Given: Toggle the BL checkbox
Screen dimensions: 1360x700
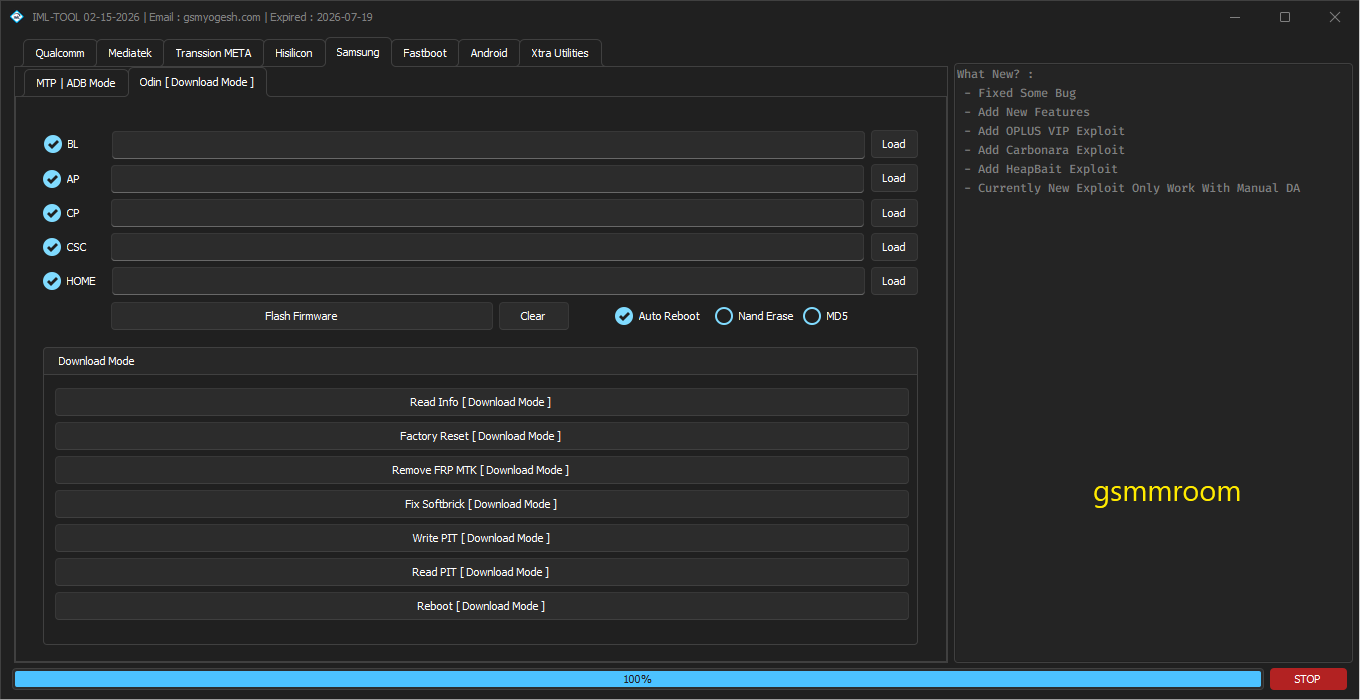Looking at the screenshot, I should (53, 144).
